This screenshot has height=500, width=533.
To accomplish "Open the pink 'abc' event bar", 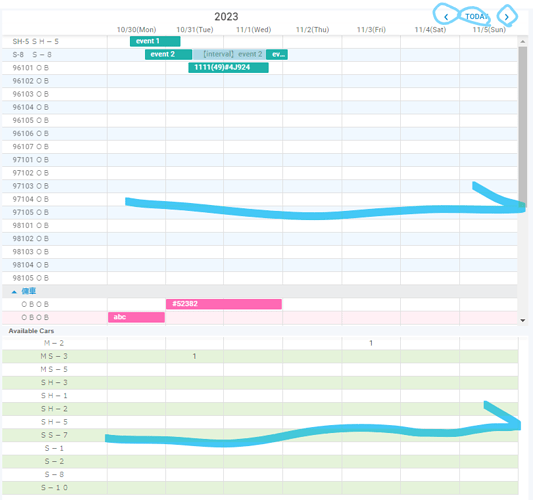I will click(136, 317).
